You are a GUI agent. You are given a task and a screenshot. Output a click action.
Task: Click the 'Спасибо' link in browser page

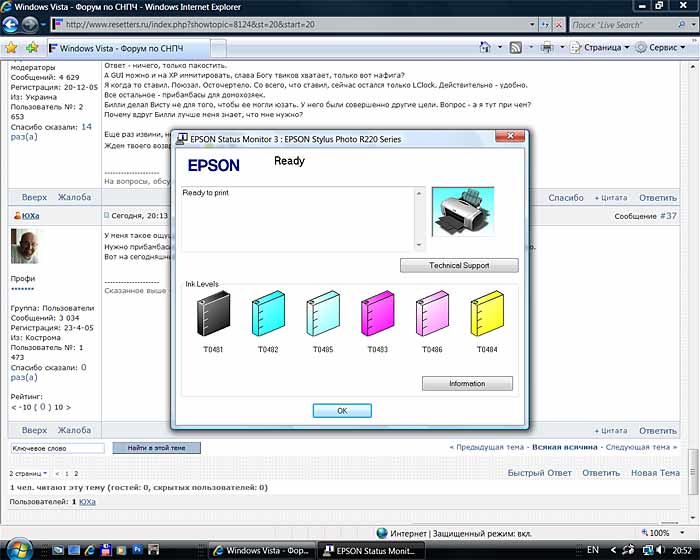(566, 198)
